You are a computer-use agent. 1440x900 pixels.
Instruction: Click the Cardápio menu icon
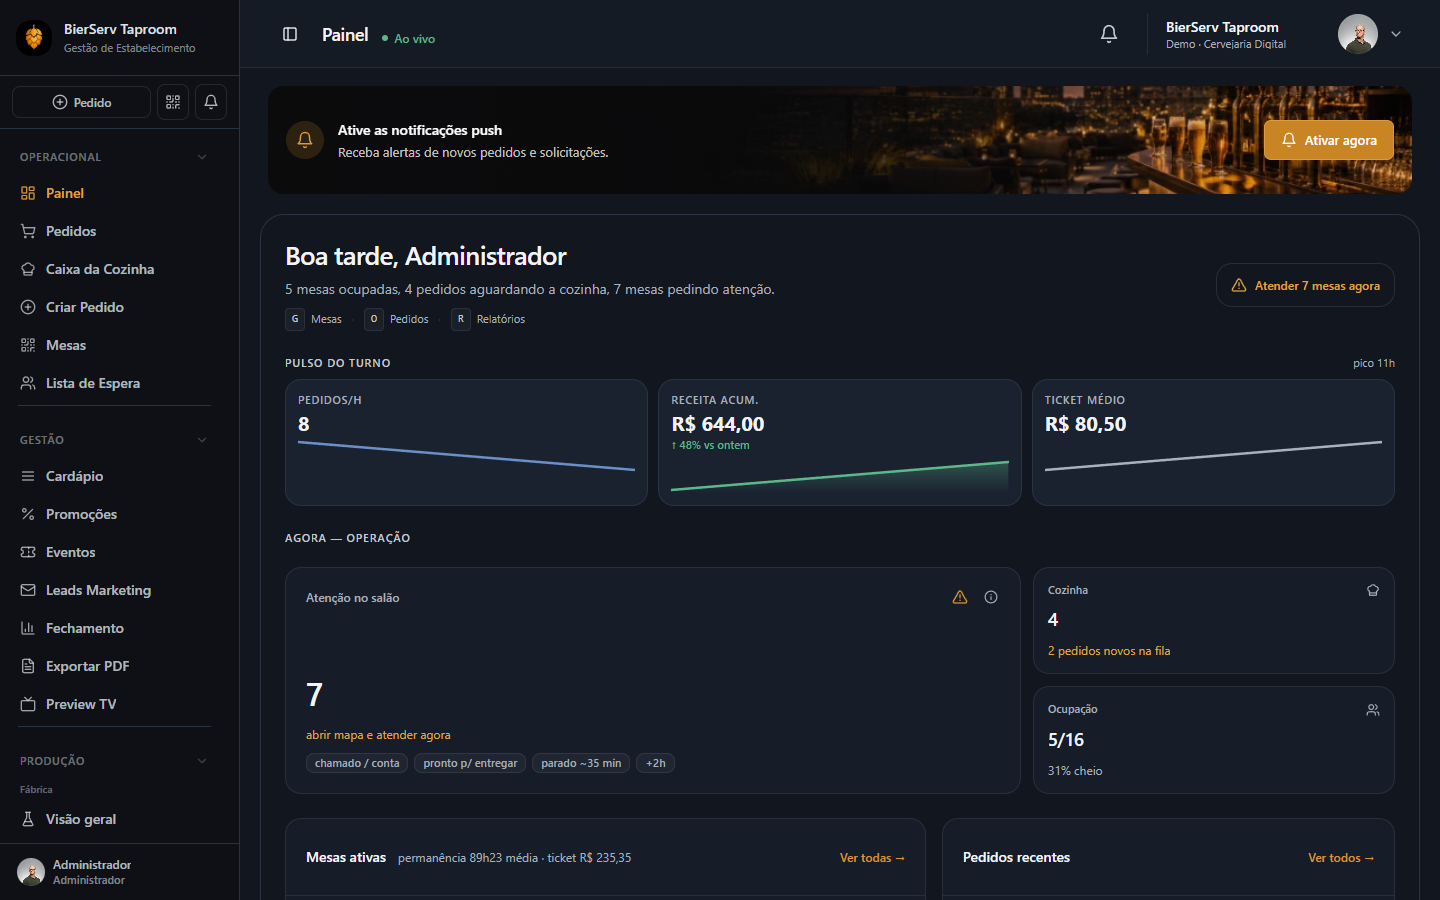click(x=28, y=476)
